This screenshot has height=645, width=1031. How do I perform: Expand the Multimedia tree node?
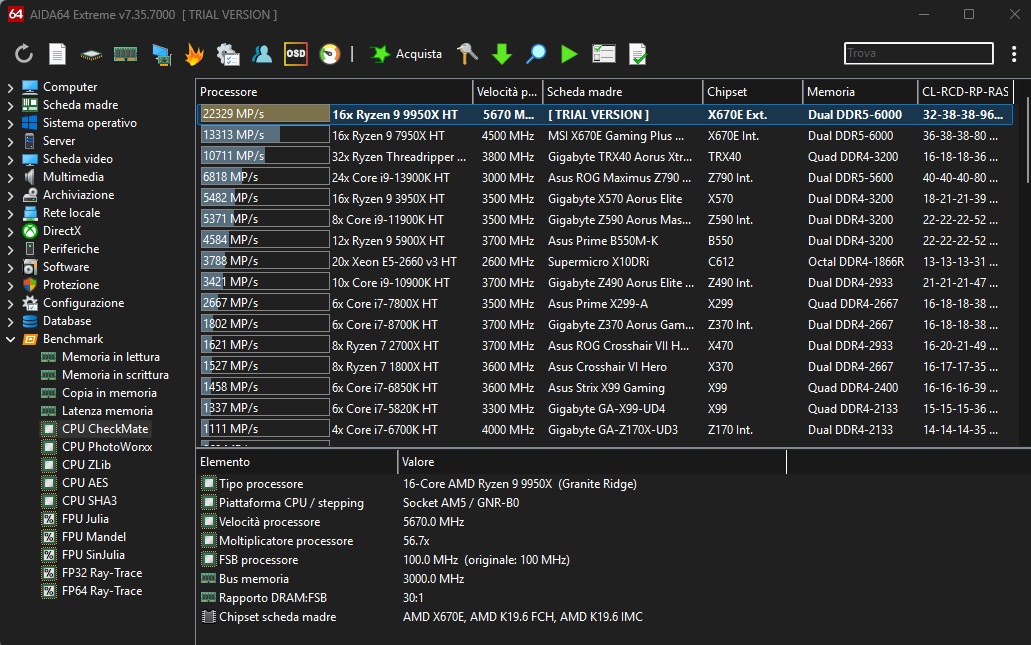(11, 177)
